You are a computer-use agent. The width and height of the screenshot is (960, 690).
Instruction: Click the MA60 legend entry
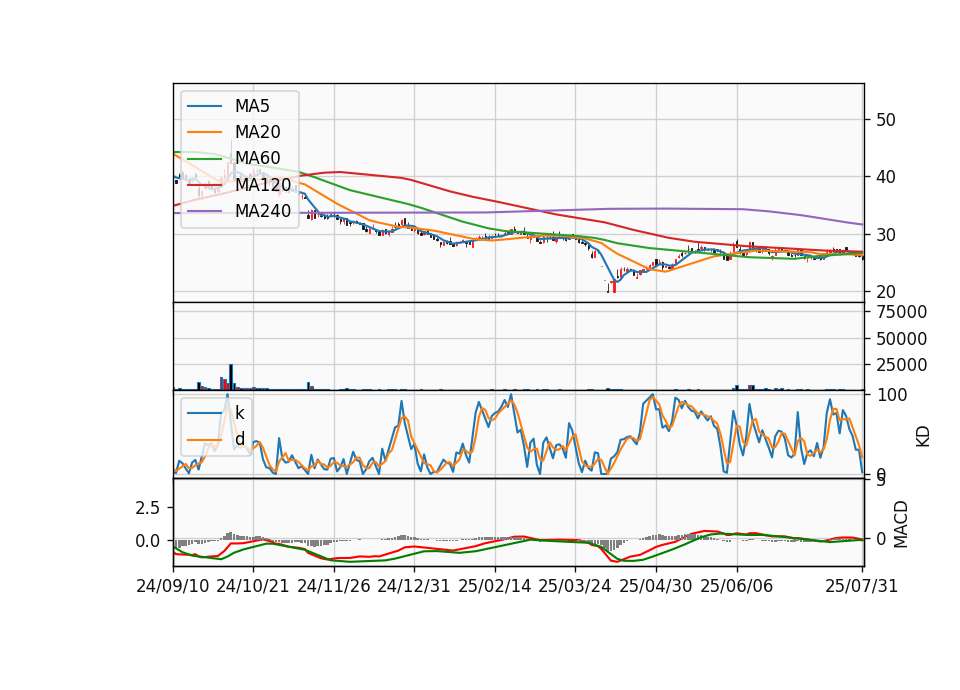point(234,158)
